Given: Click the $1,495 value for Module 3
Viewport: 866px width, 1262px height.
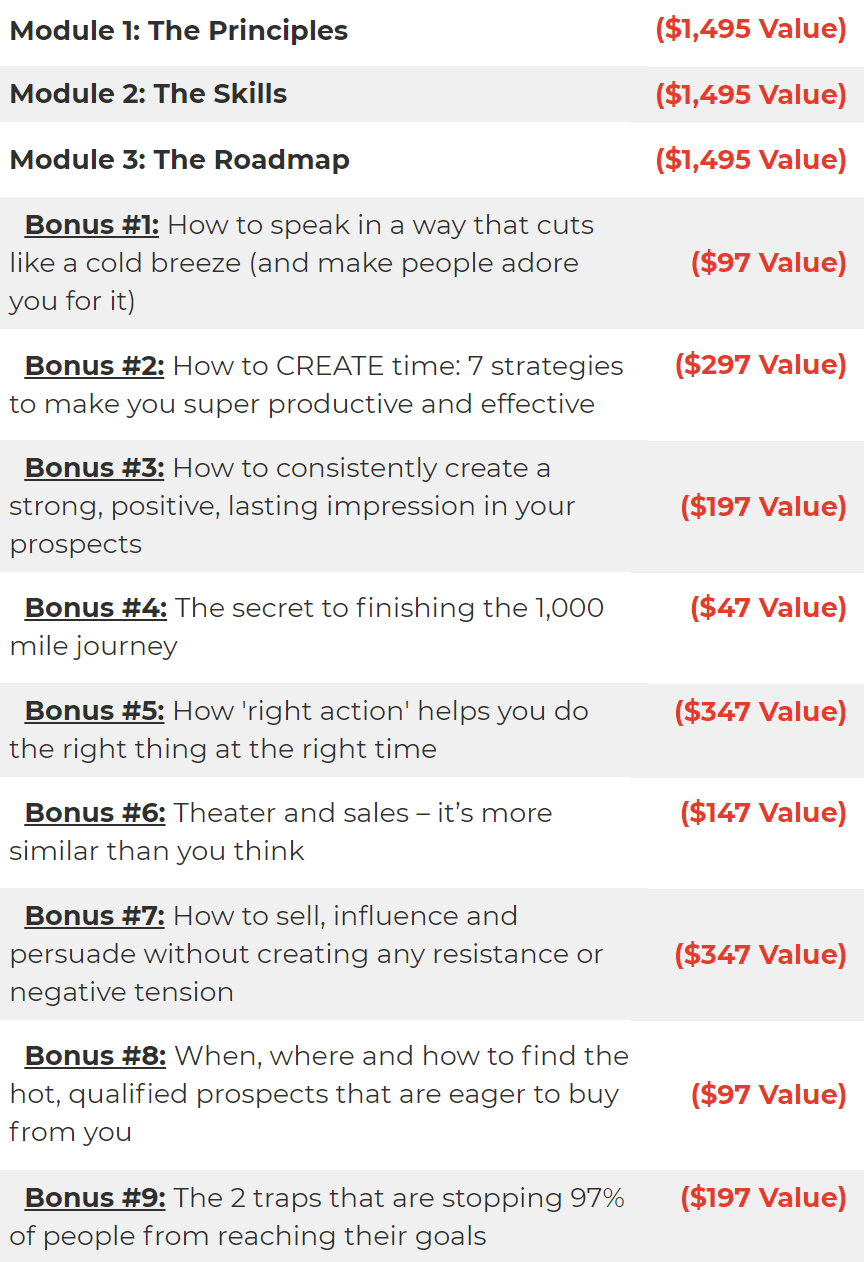Looking at the screenshot, I should [751, 160].
